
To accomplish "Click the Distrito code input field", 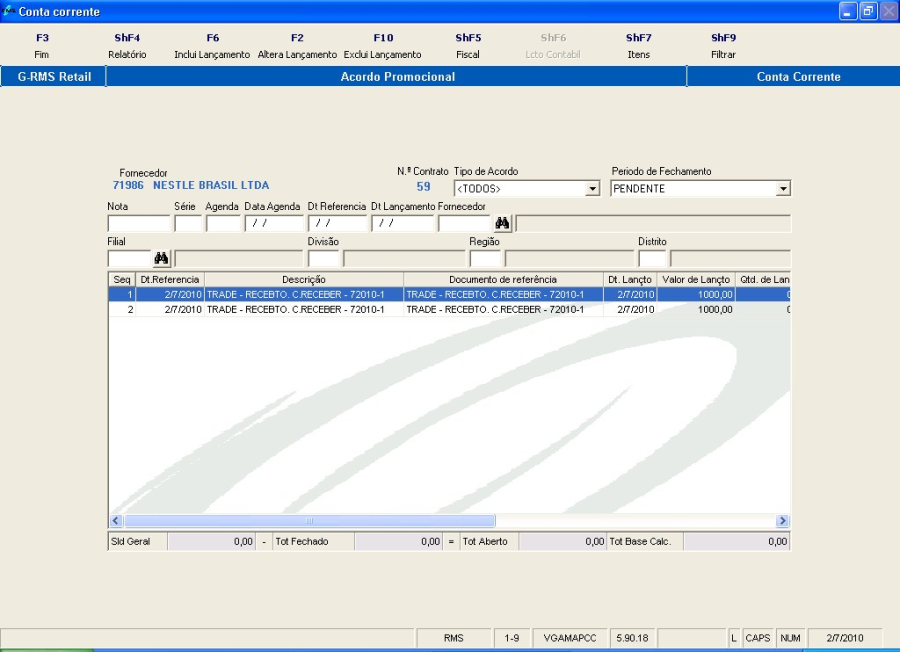I will coord(652,258).
